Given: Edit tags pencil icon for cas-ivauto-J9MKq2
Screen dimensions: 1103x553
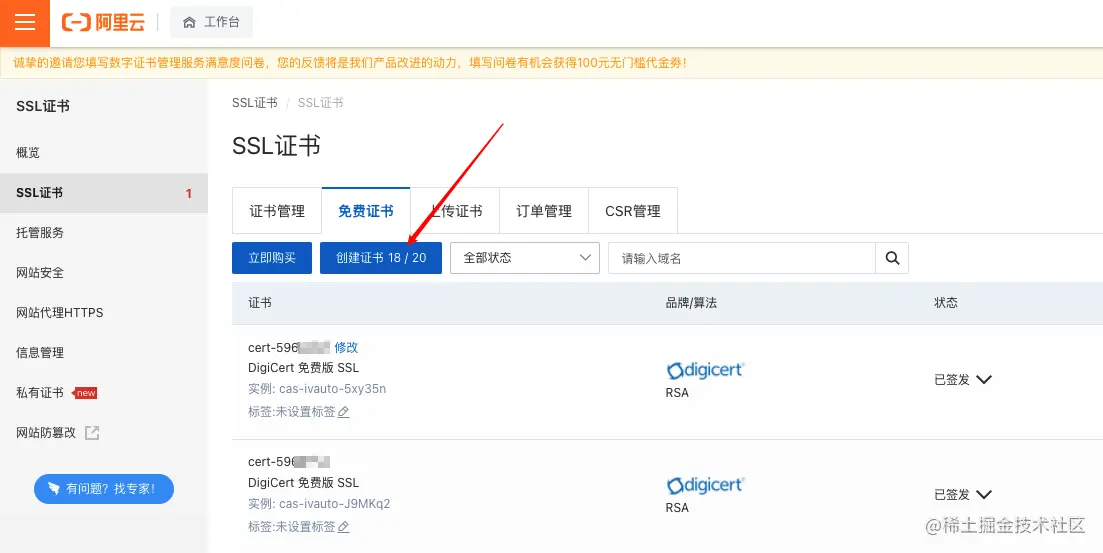Looking at the screenshot, I should (343, 527).
